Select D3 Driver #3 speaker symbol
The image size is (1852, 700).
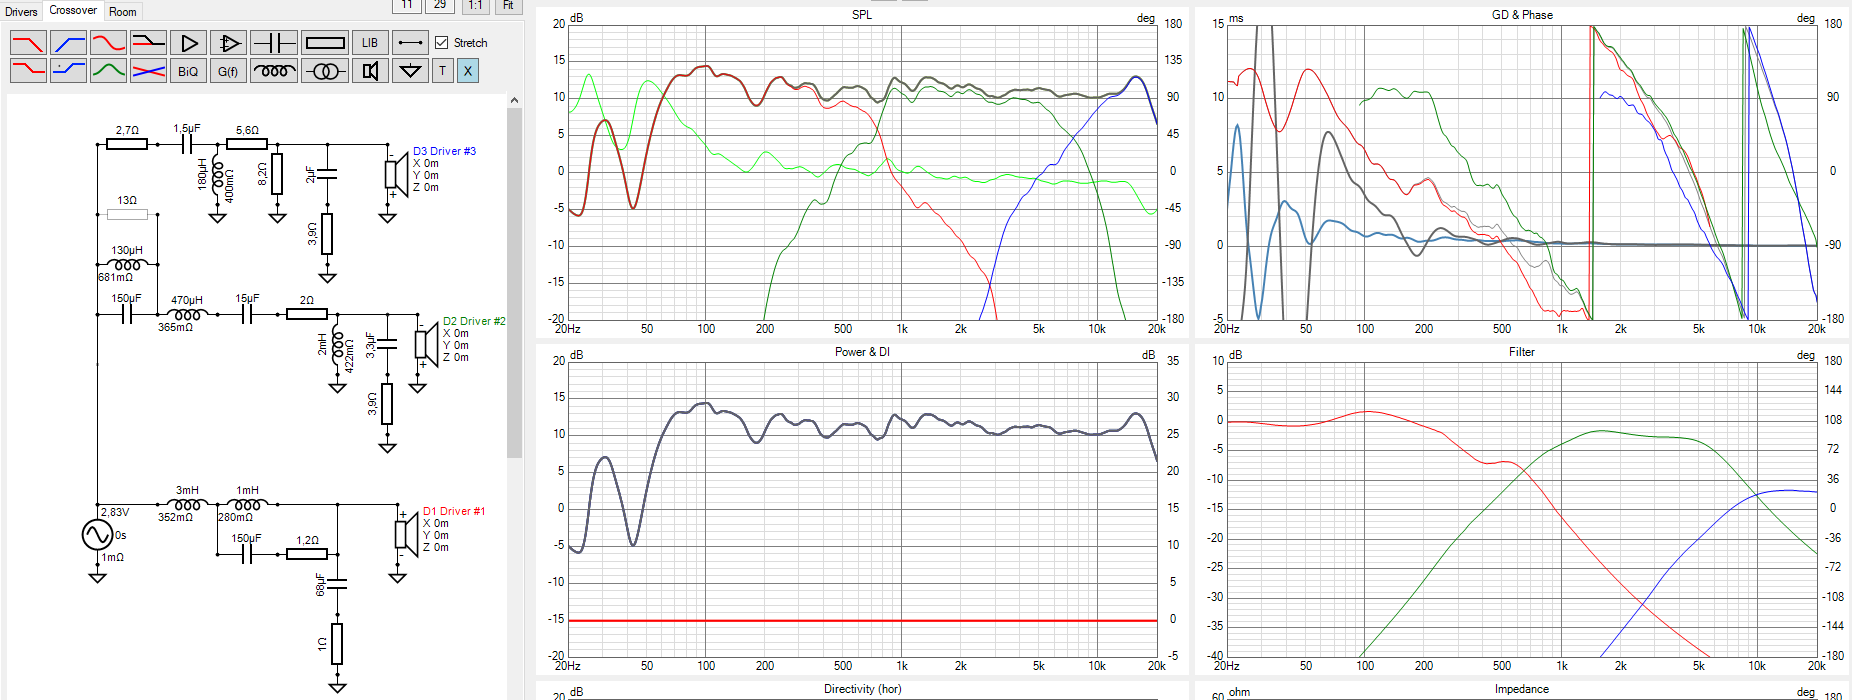click(397, 173)
